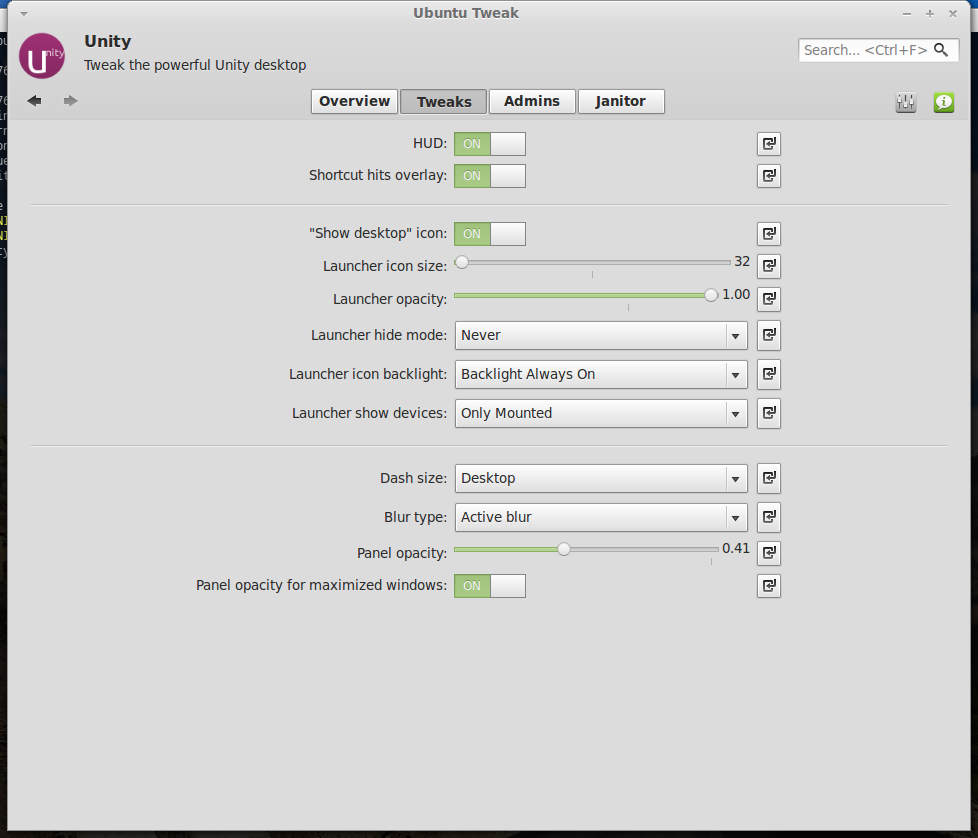
Task: Click the "Dash size:" label
Action: [x=414, y=478]
